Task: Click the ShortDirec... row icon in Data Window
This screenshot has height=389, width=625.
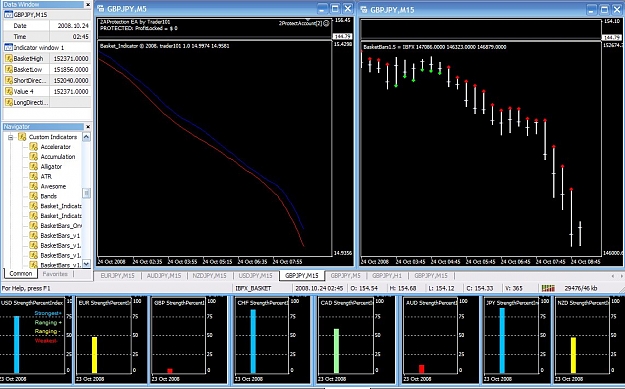Action: (x=8, y=81)
